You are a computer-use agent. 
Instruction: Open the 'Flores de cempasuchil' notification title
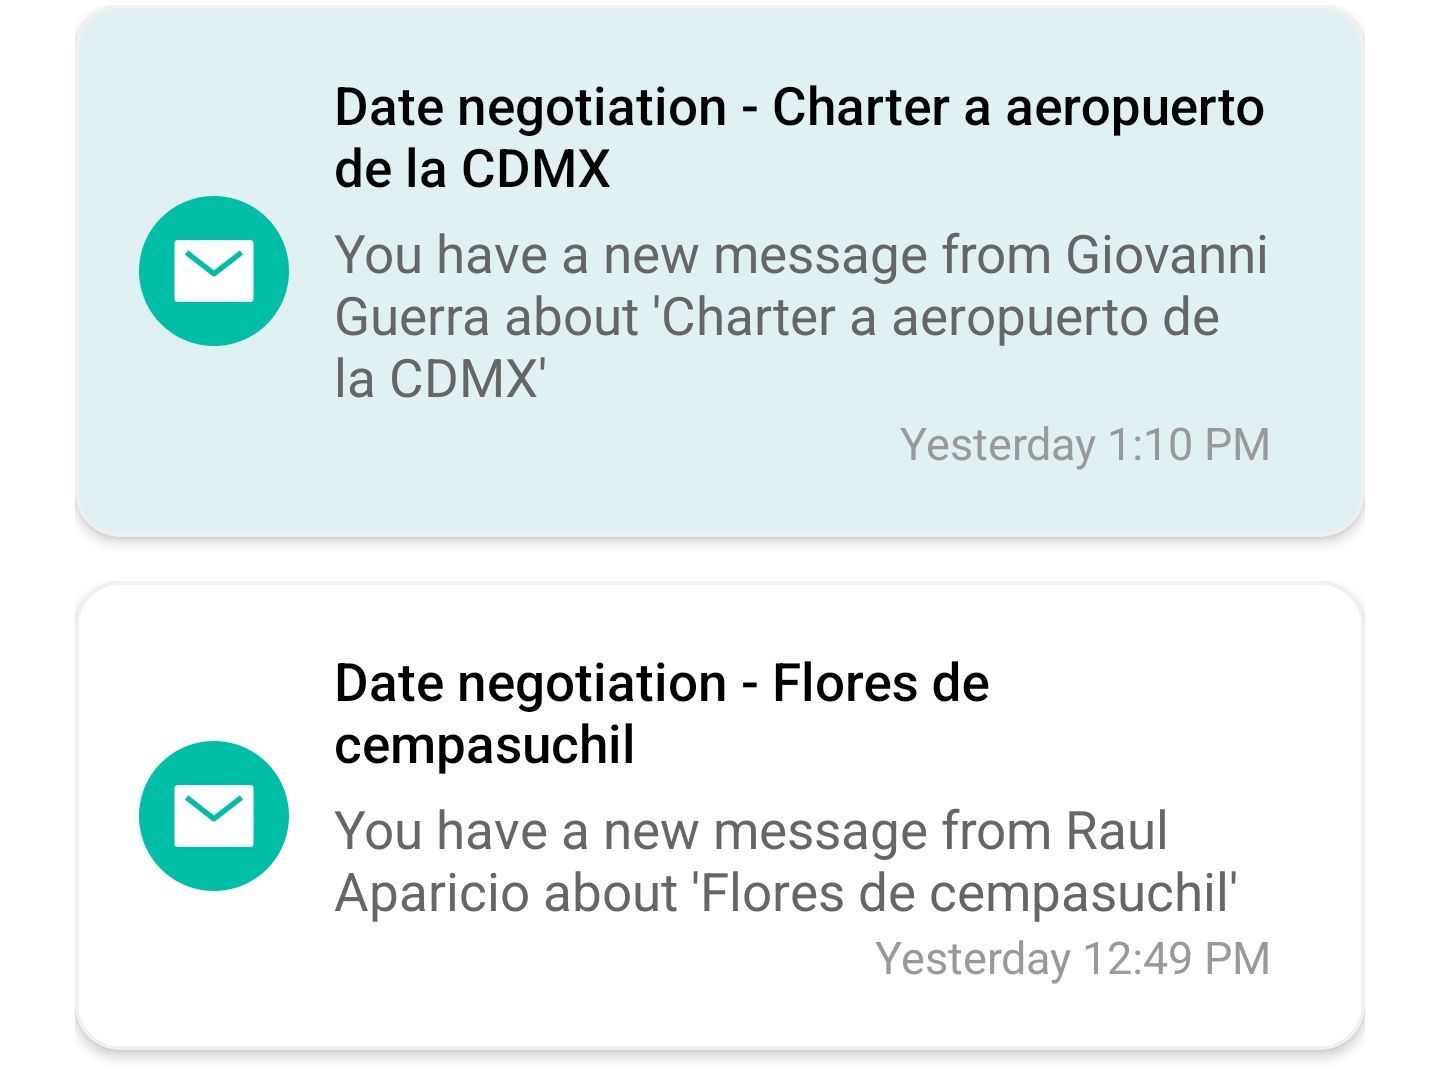[660, 714]
